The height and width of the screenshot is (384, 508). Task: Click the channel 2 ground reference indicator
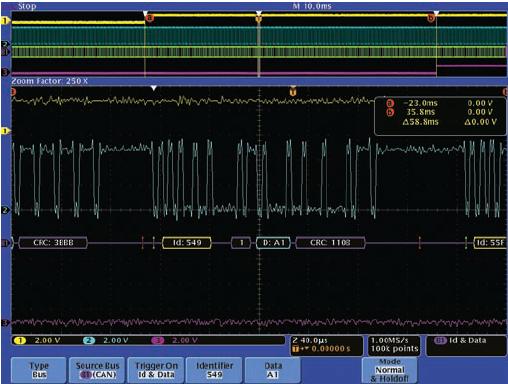coord(5,210)
